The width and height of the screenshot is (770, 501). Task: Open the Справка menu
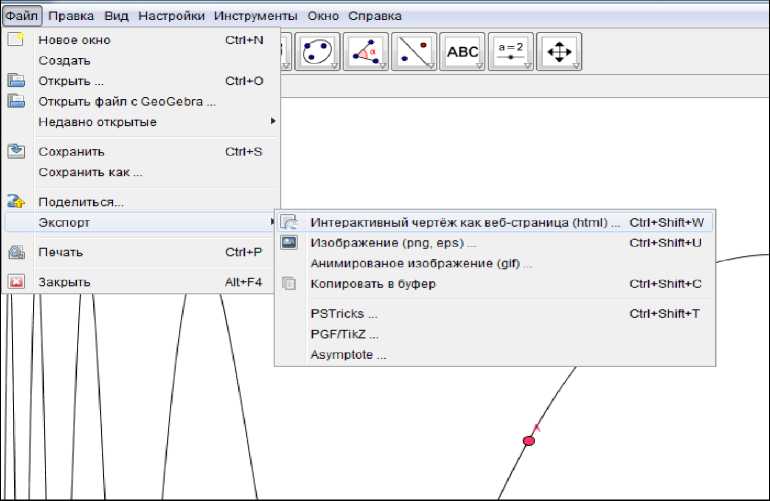[x=375, y=16]
